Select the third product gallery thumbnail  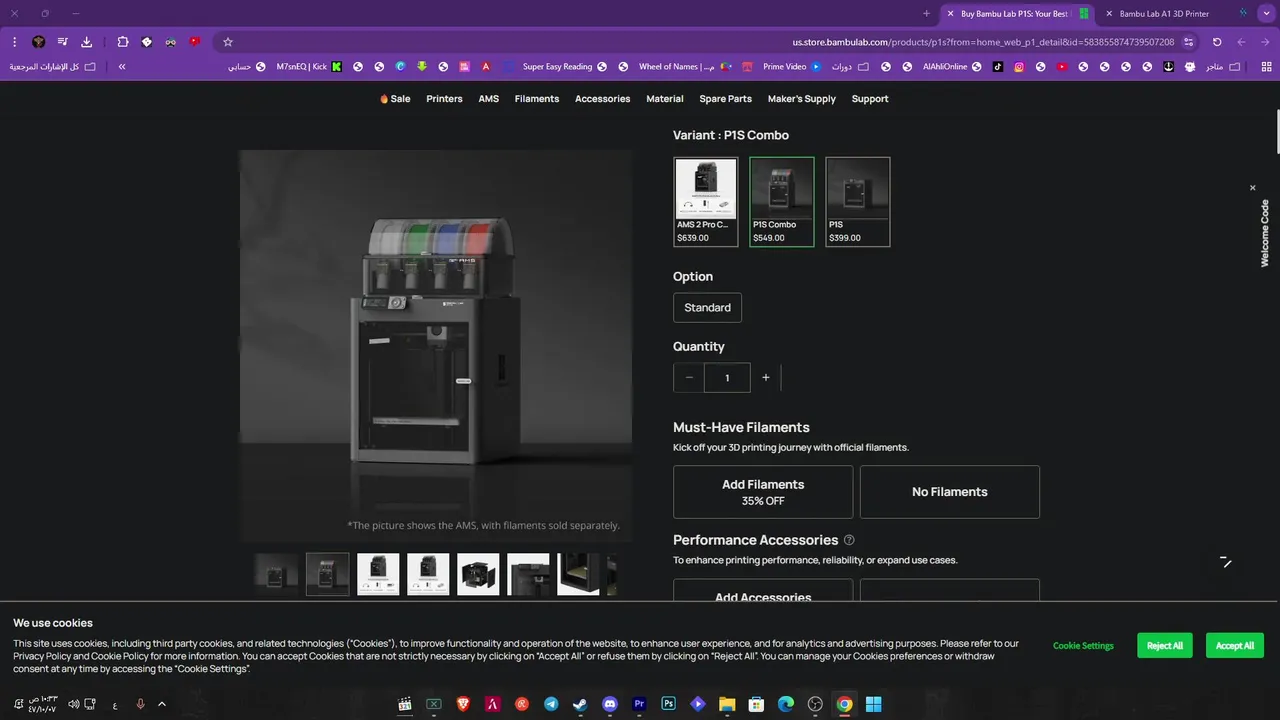pos(378,574)
